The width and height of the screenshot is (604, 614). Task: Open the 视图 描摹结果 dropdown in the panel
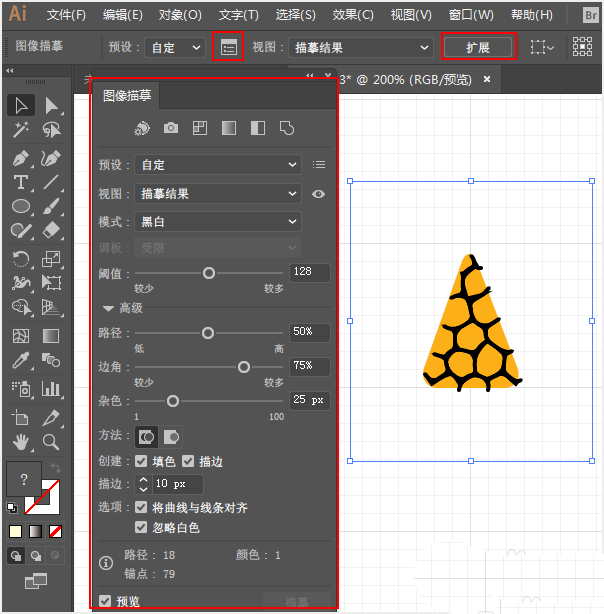pos(218,193)
